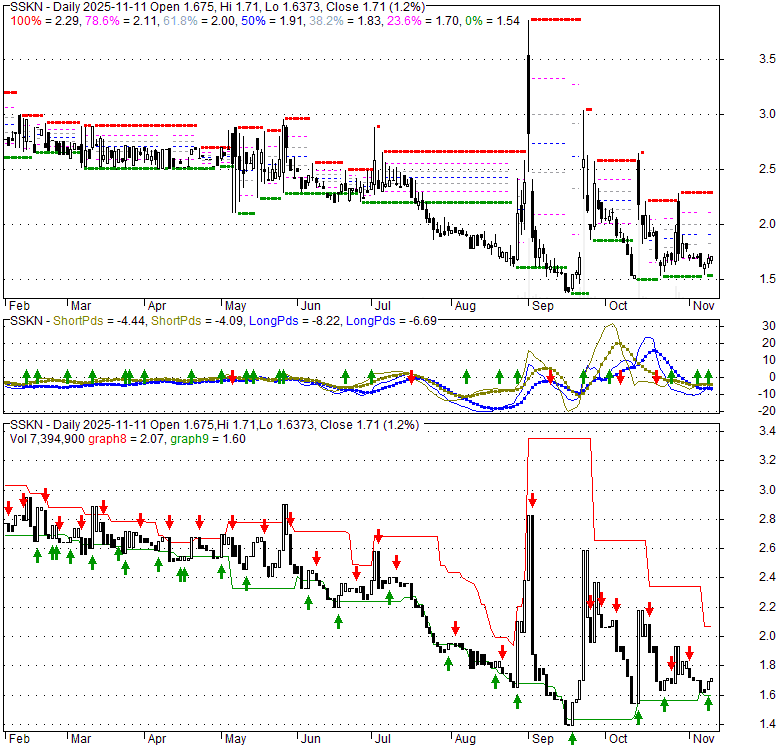Select 'Apr' on the bottom panel date axis
780x745 pixels.
[157, 739]
